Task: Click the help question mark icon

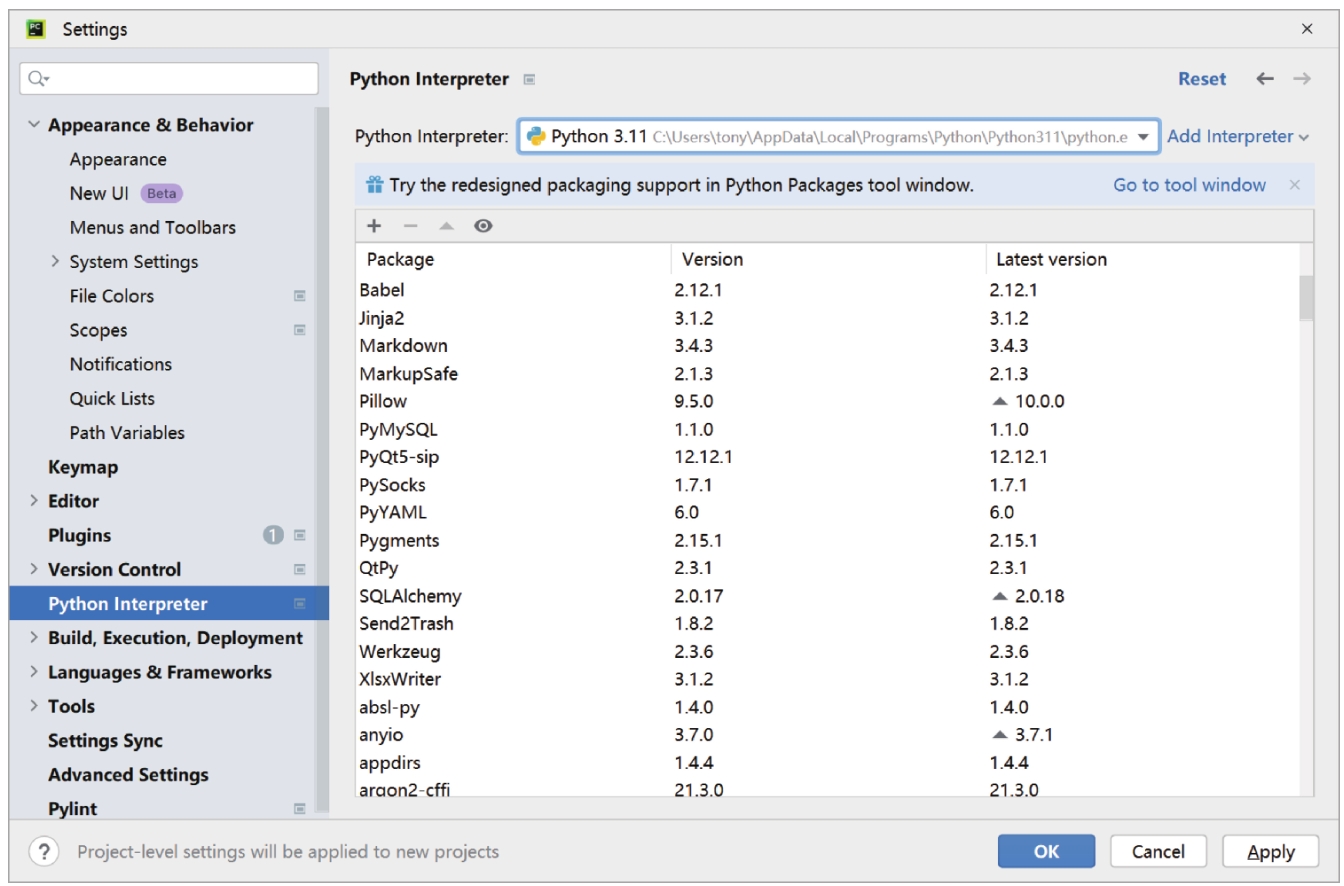Action: pos(43,852)
